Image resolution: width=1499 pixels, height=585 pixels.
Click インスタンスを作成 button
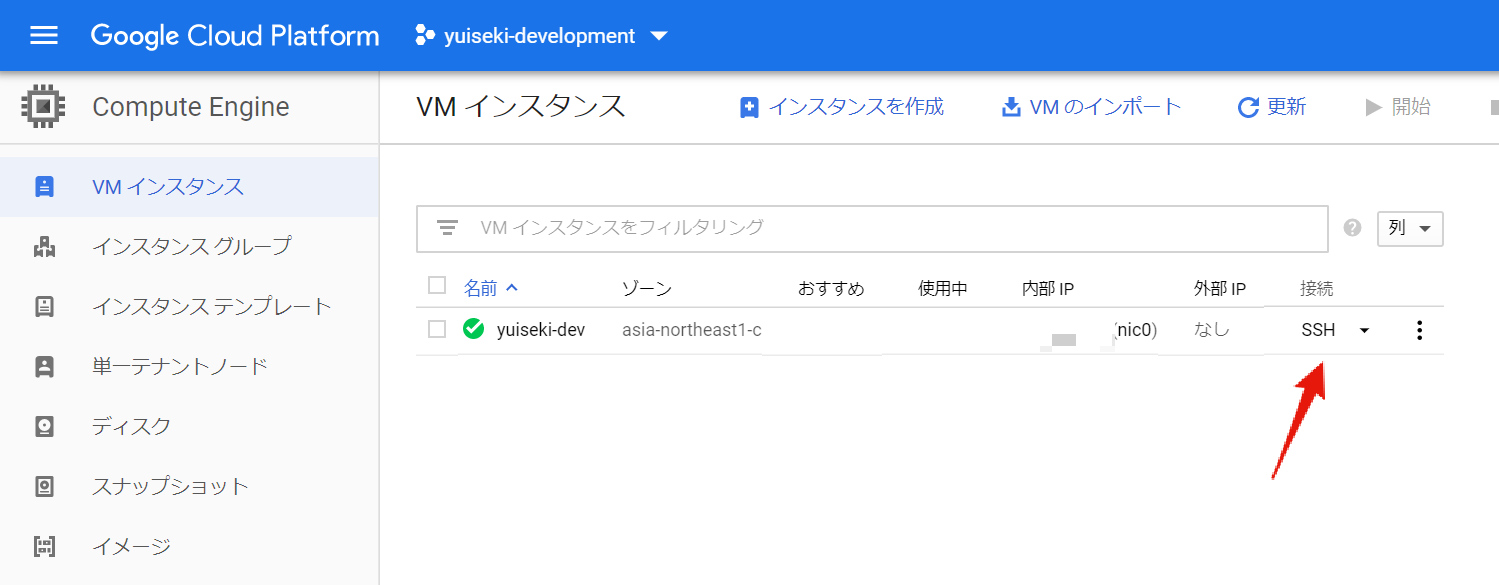point(841,107)
